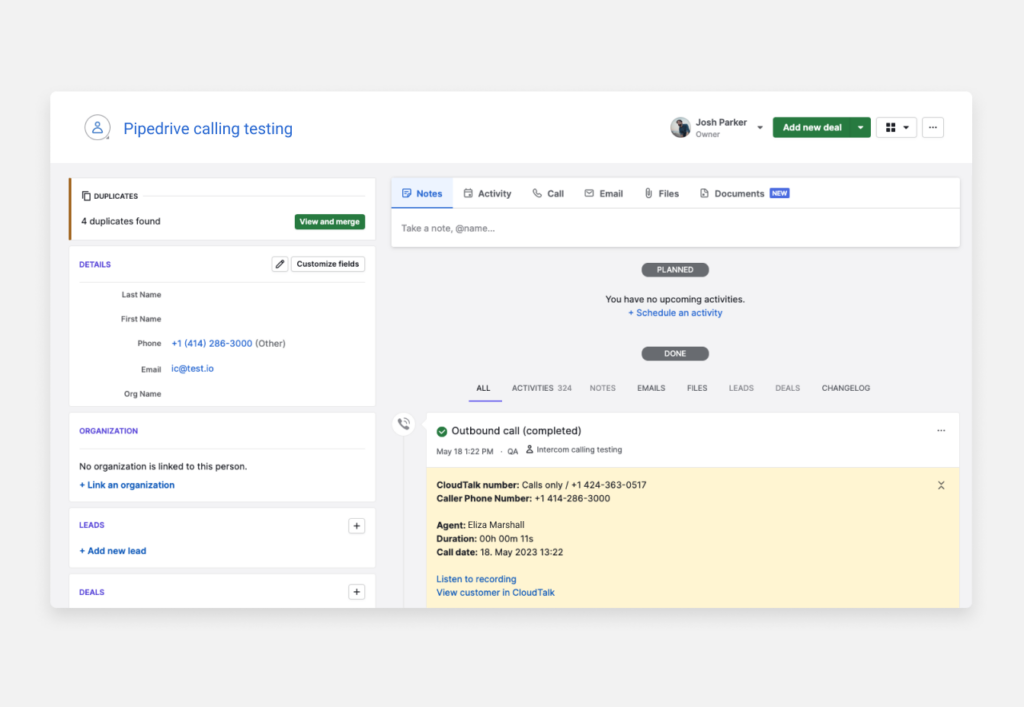This screenshot has width=1024, height=707.
Task: Switch to the Documents tab
Action: [x=744, y=193]
